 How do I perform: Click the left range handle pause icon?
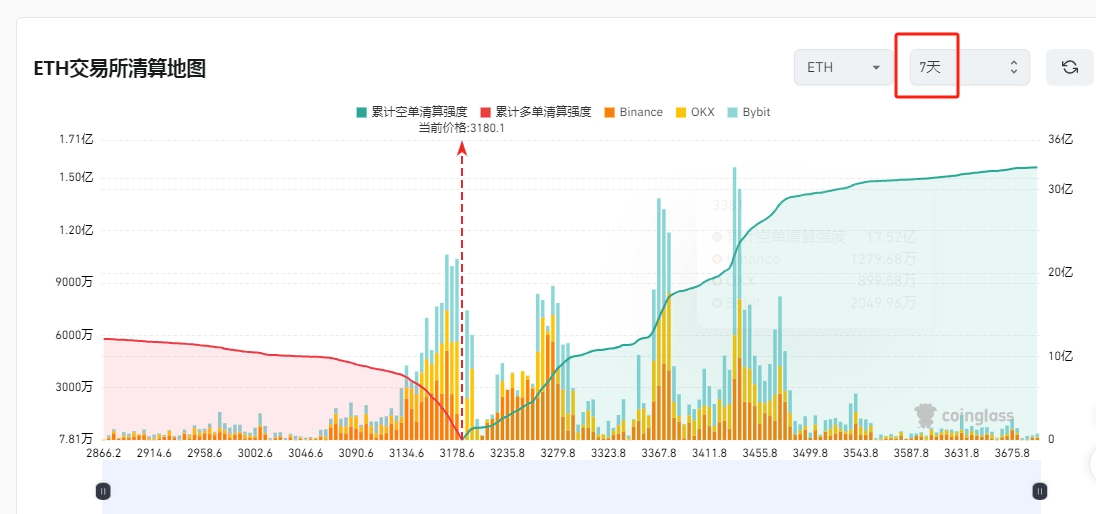click(102, 491)
